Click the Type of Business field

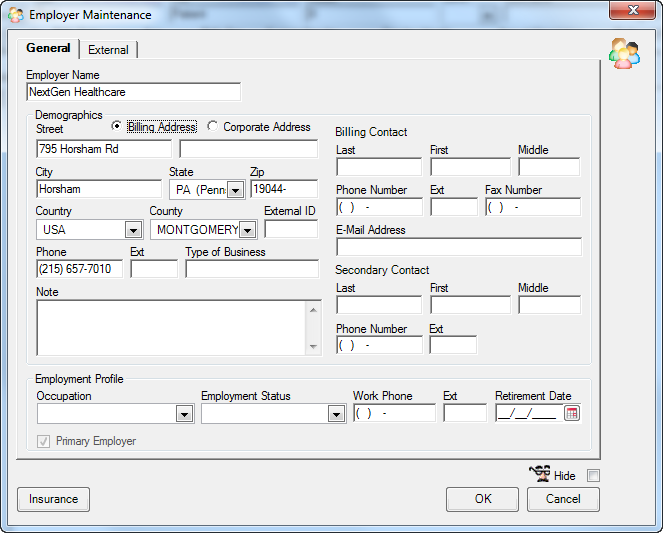252,269
